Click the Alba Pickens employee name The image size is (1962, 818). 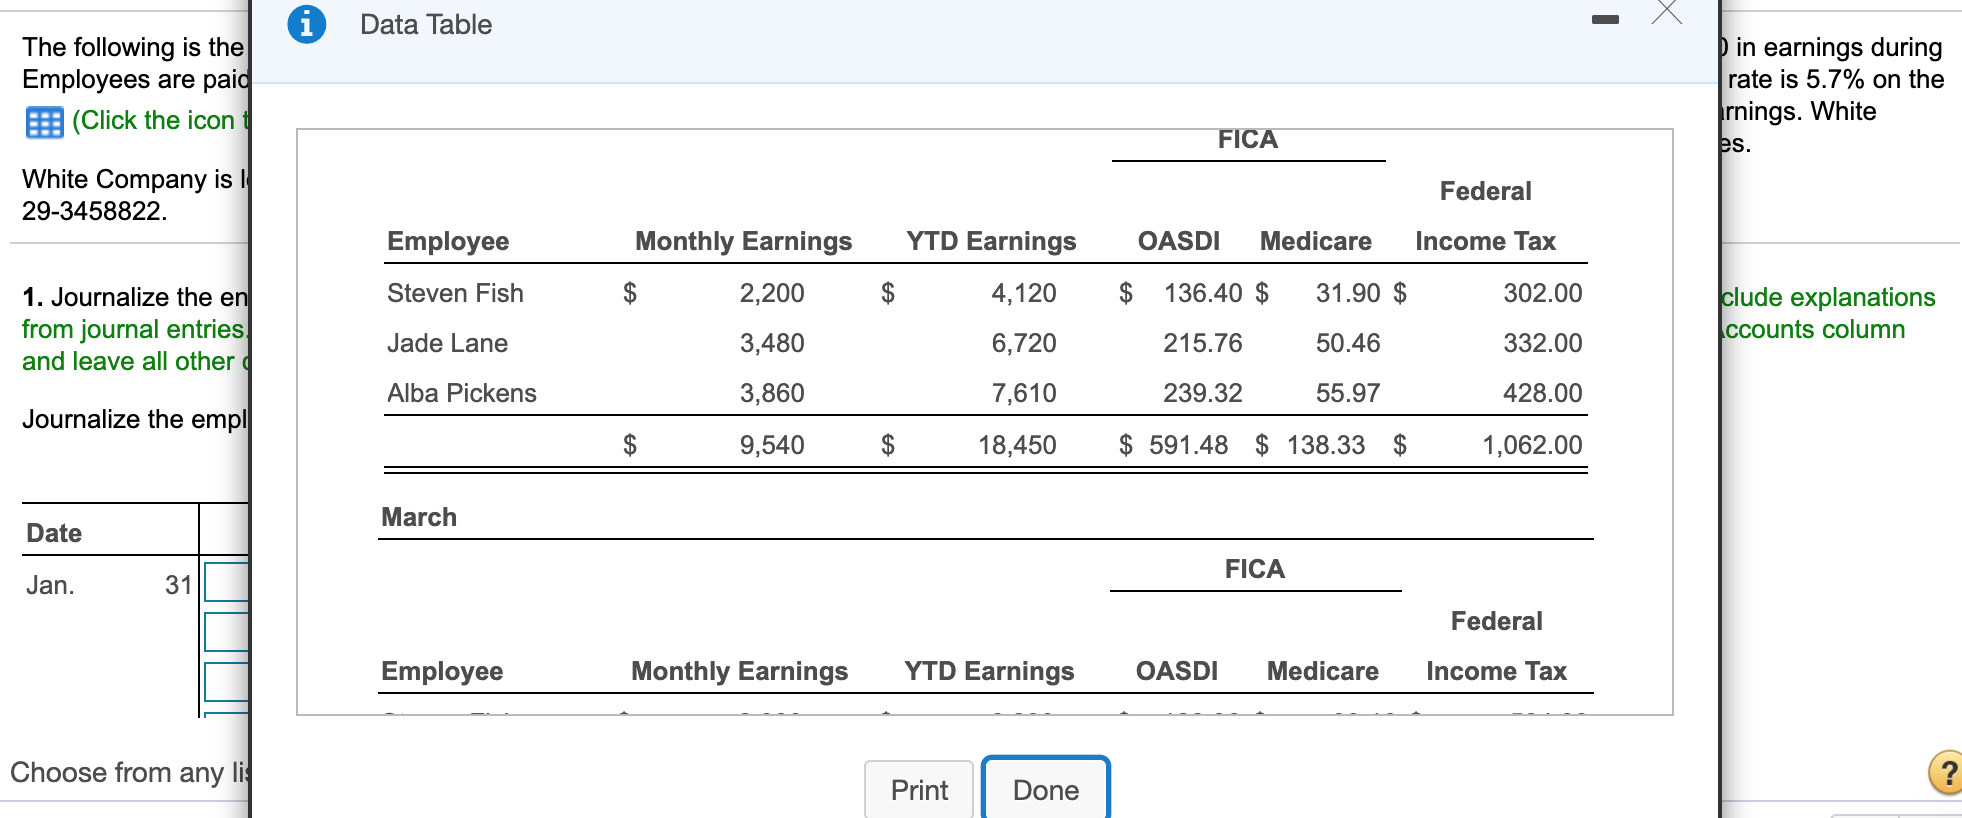pos(461,393)
